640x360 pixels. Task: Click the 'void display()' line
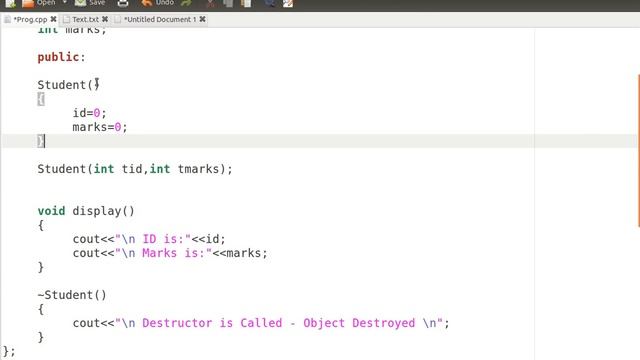click(86, 211)
